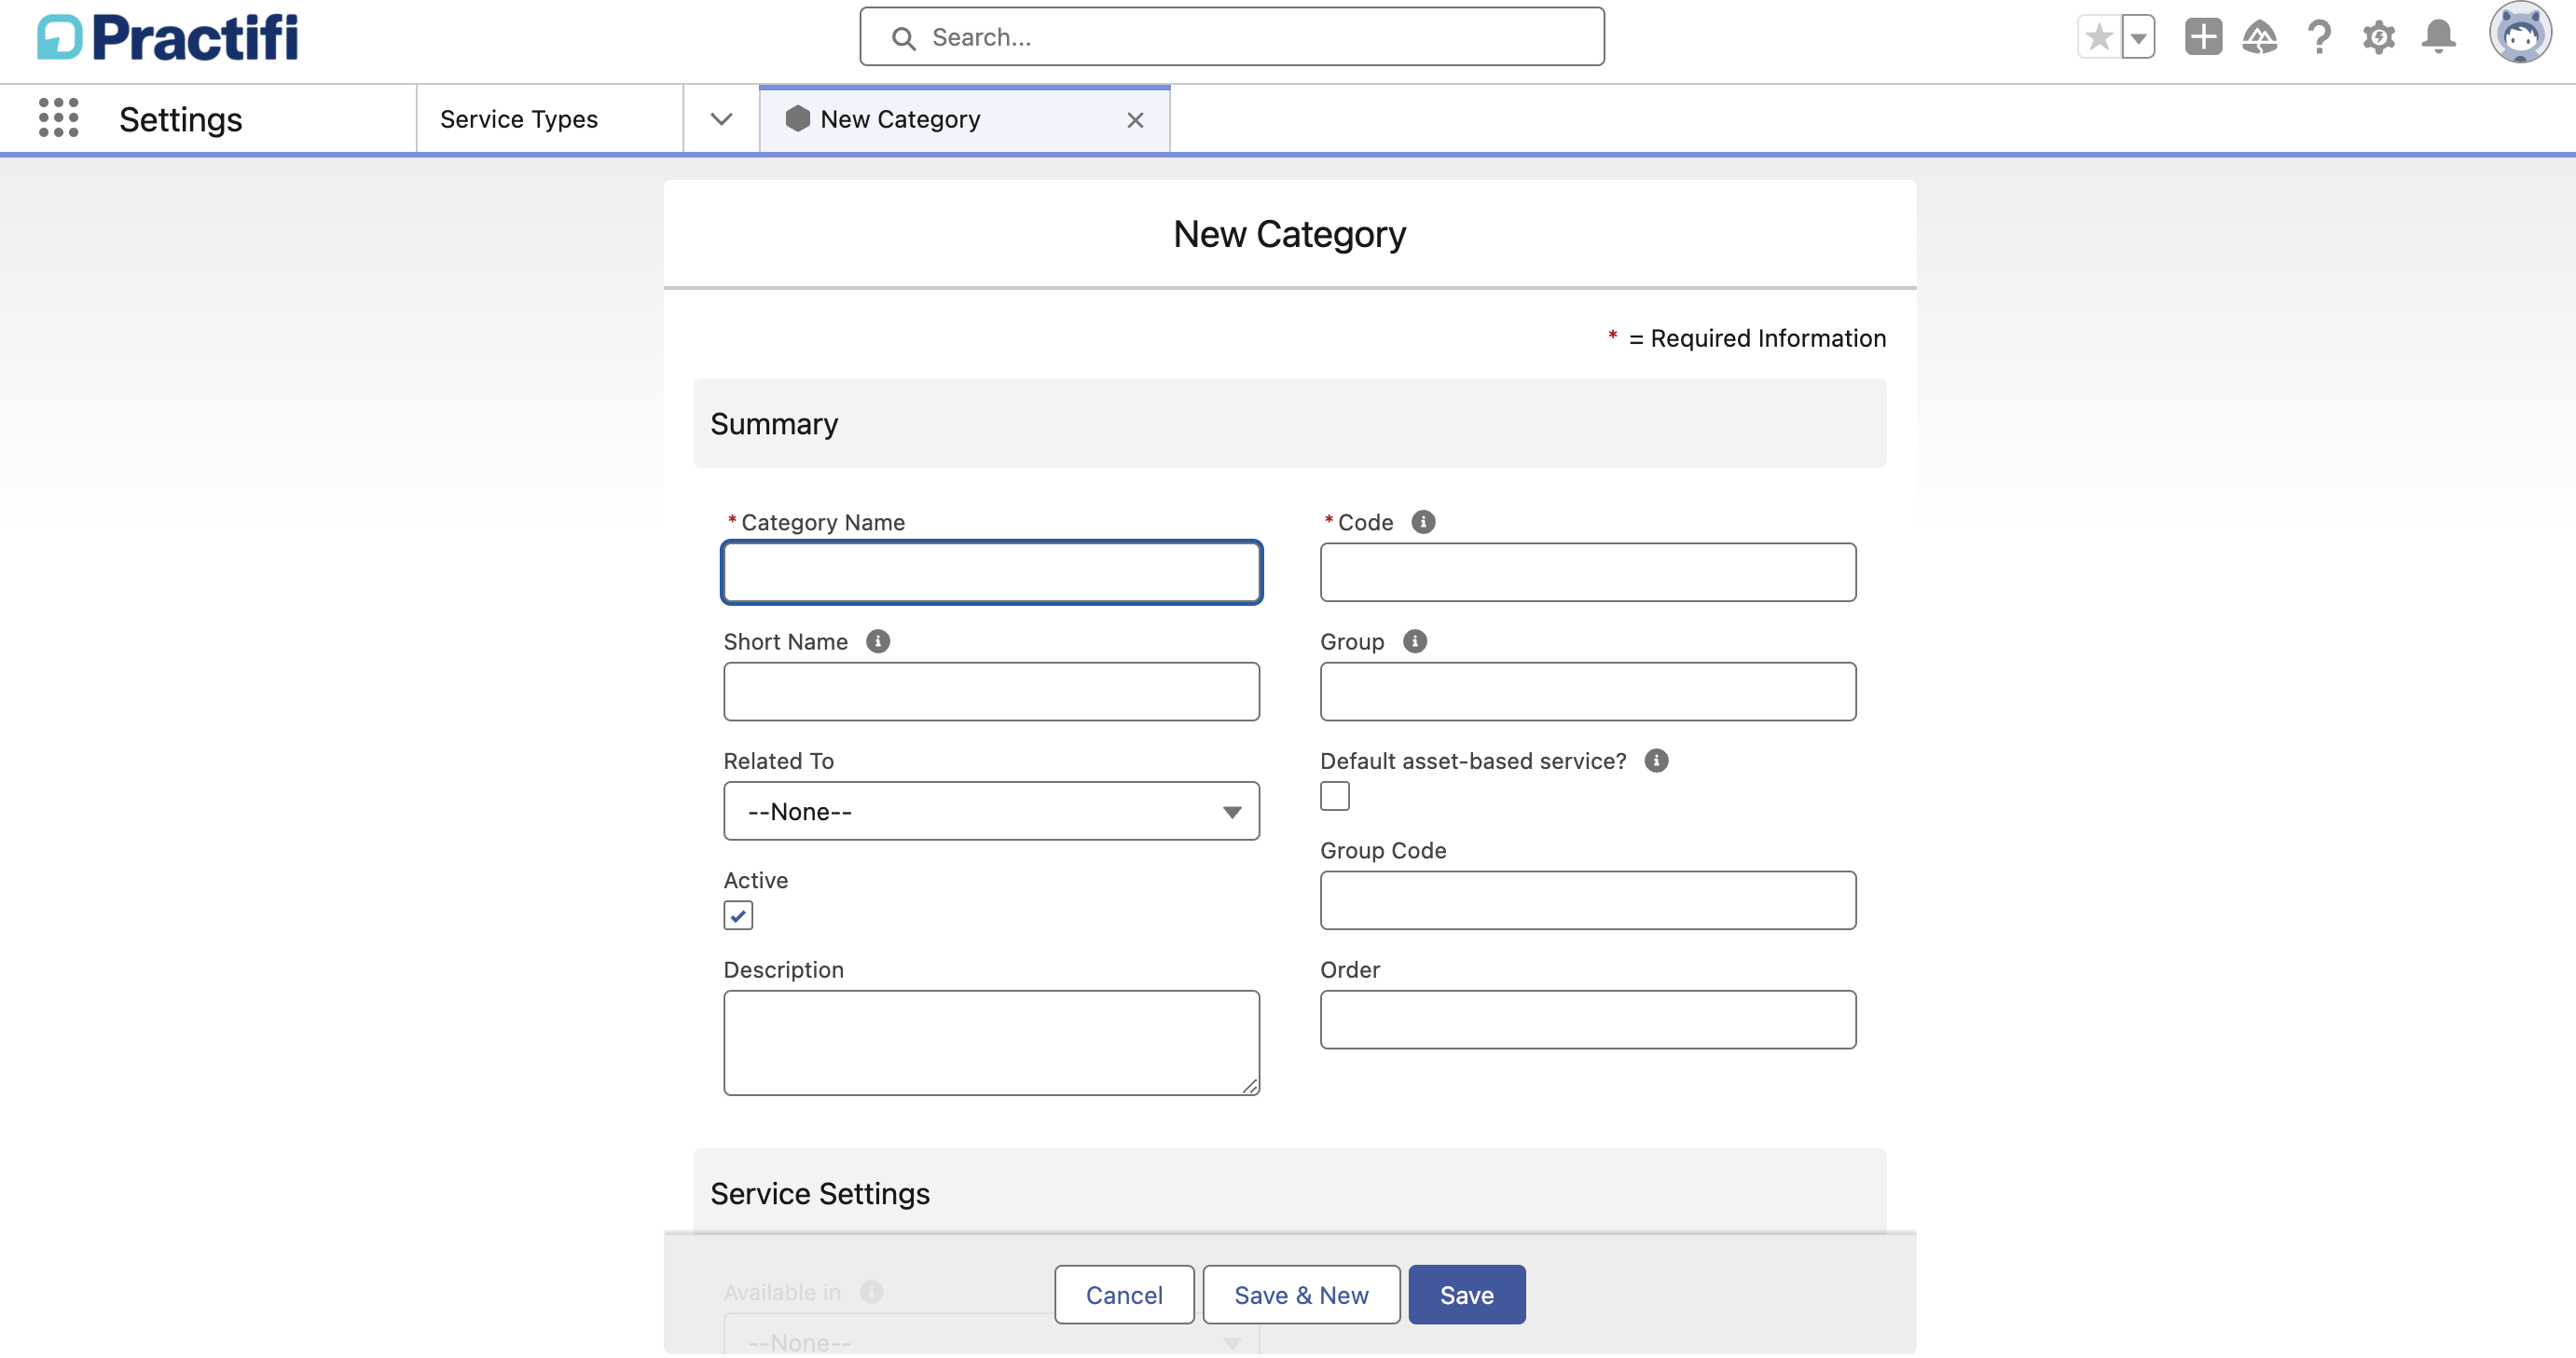Click the Order input field
The image size is (2576, 1358).
click(x=1588, y=1019)
